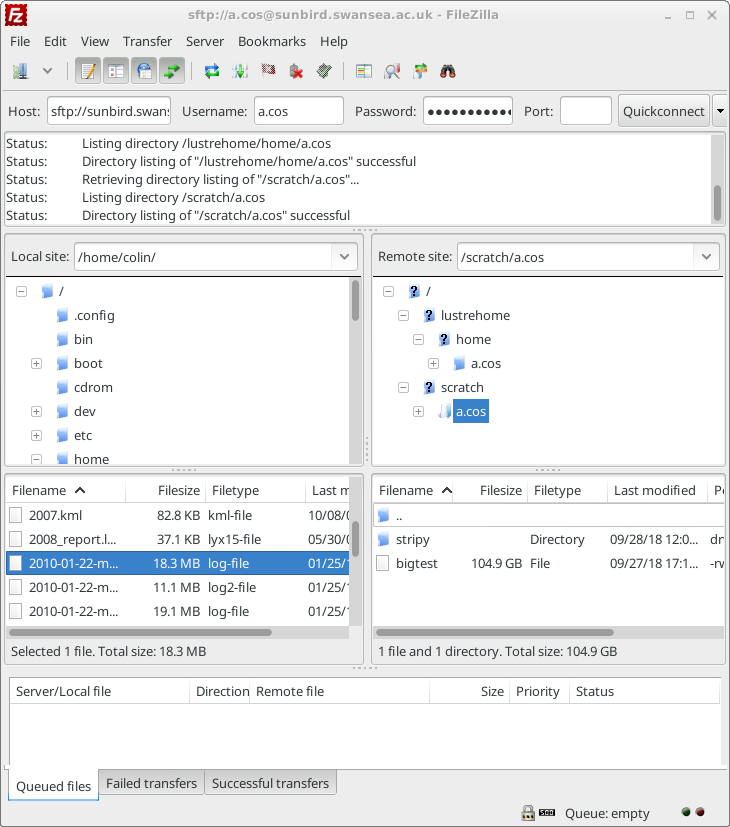Toggle directory comparison icon
Viewport: 730px width, 827px height.
click(392, 71)
